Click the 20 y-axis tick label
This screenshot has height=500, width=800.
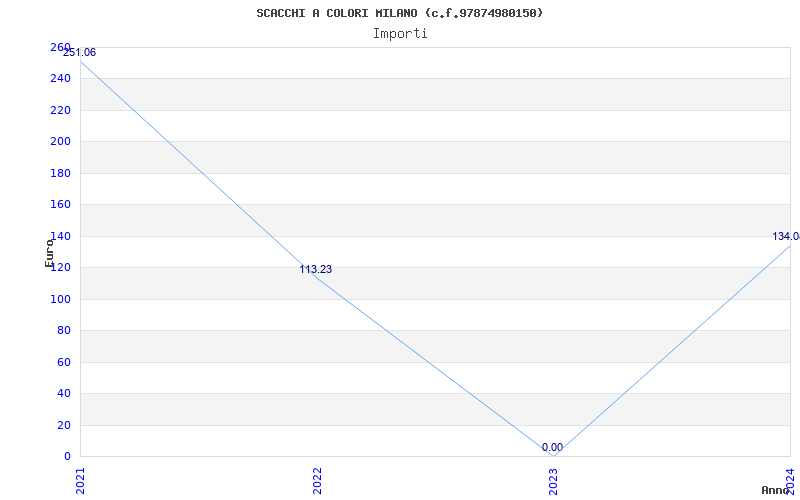point(64,425)
